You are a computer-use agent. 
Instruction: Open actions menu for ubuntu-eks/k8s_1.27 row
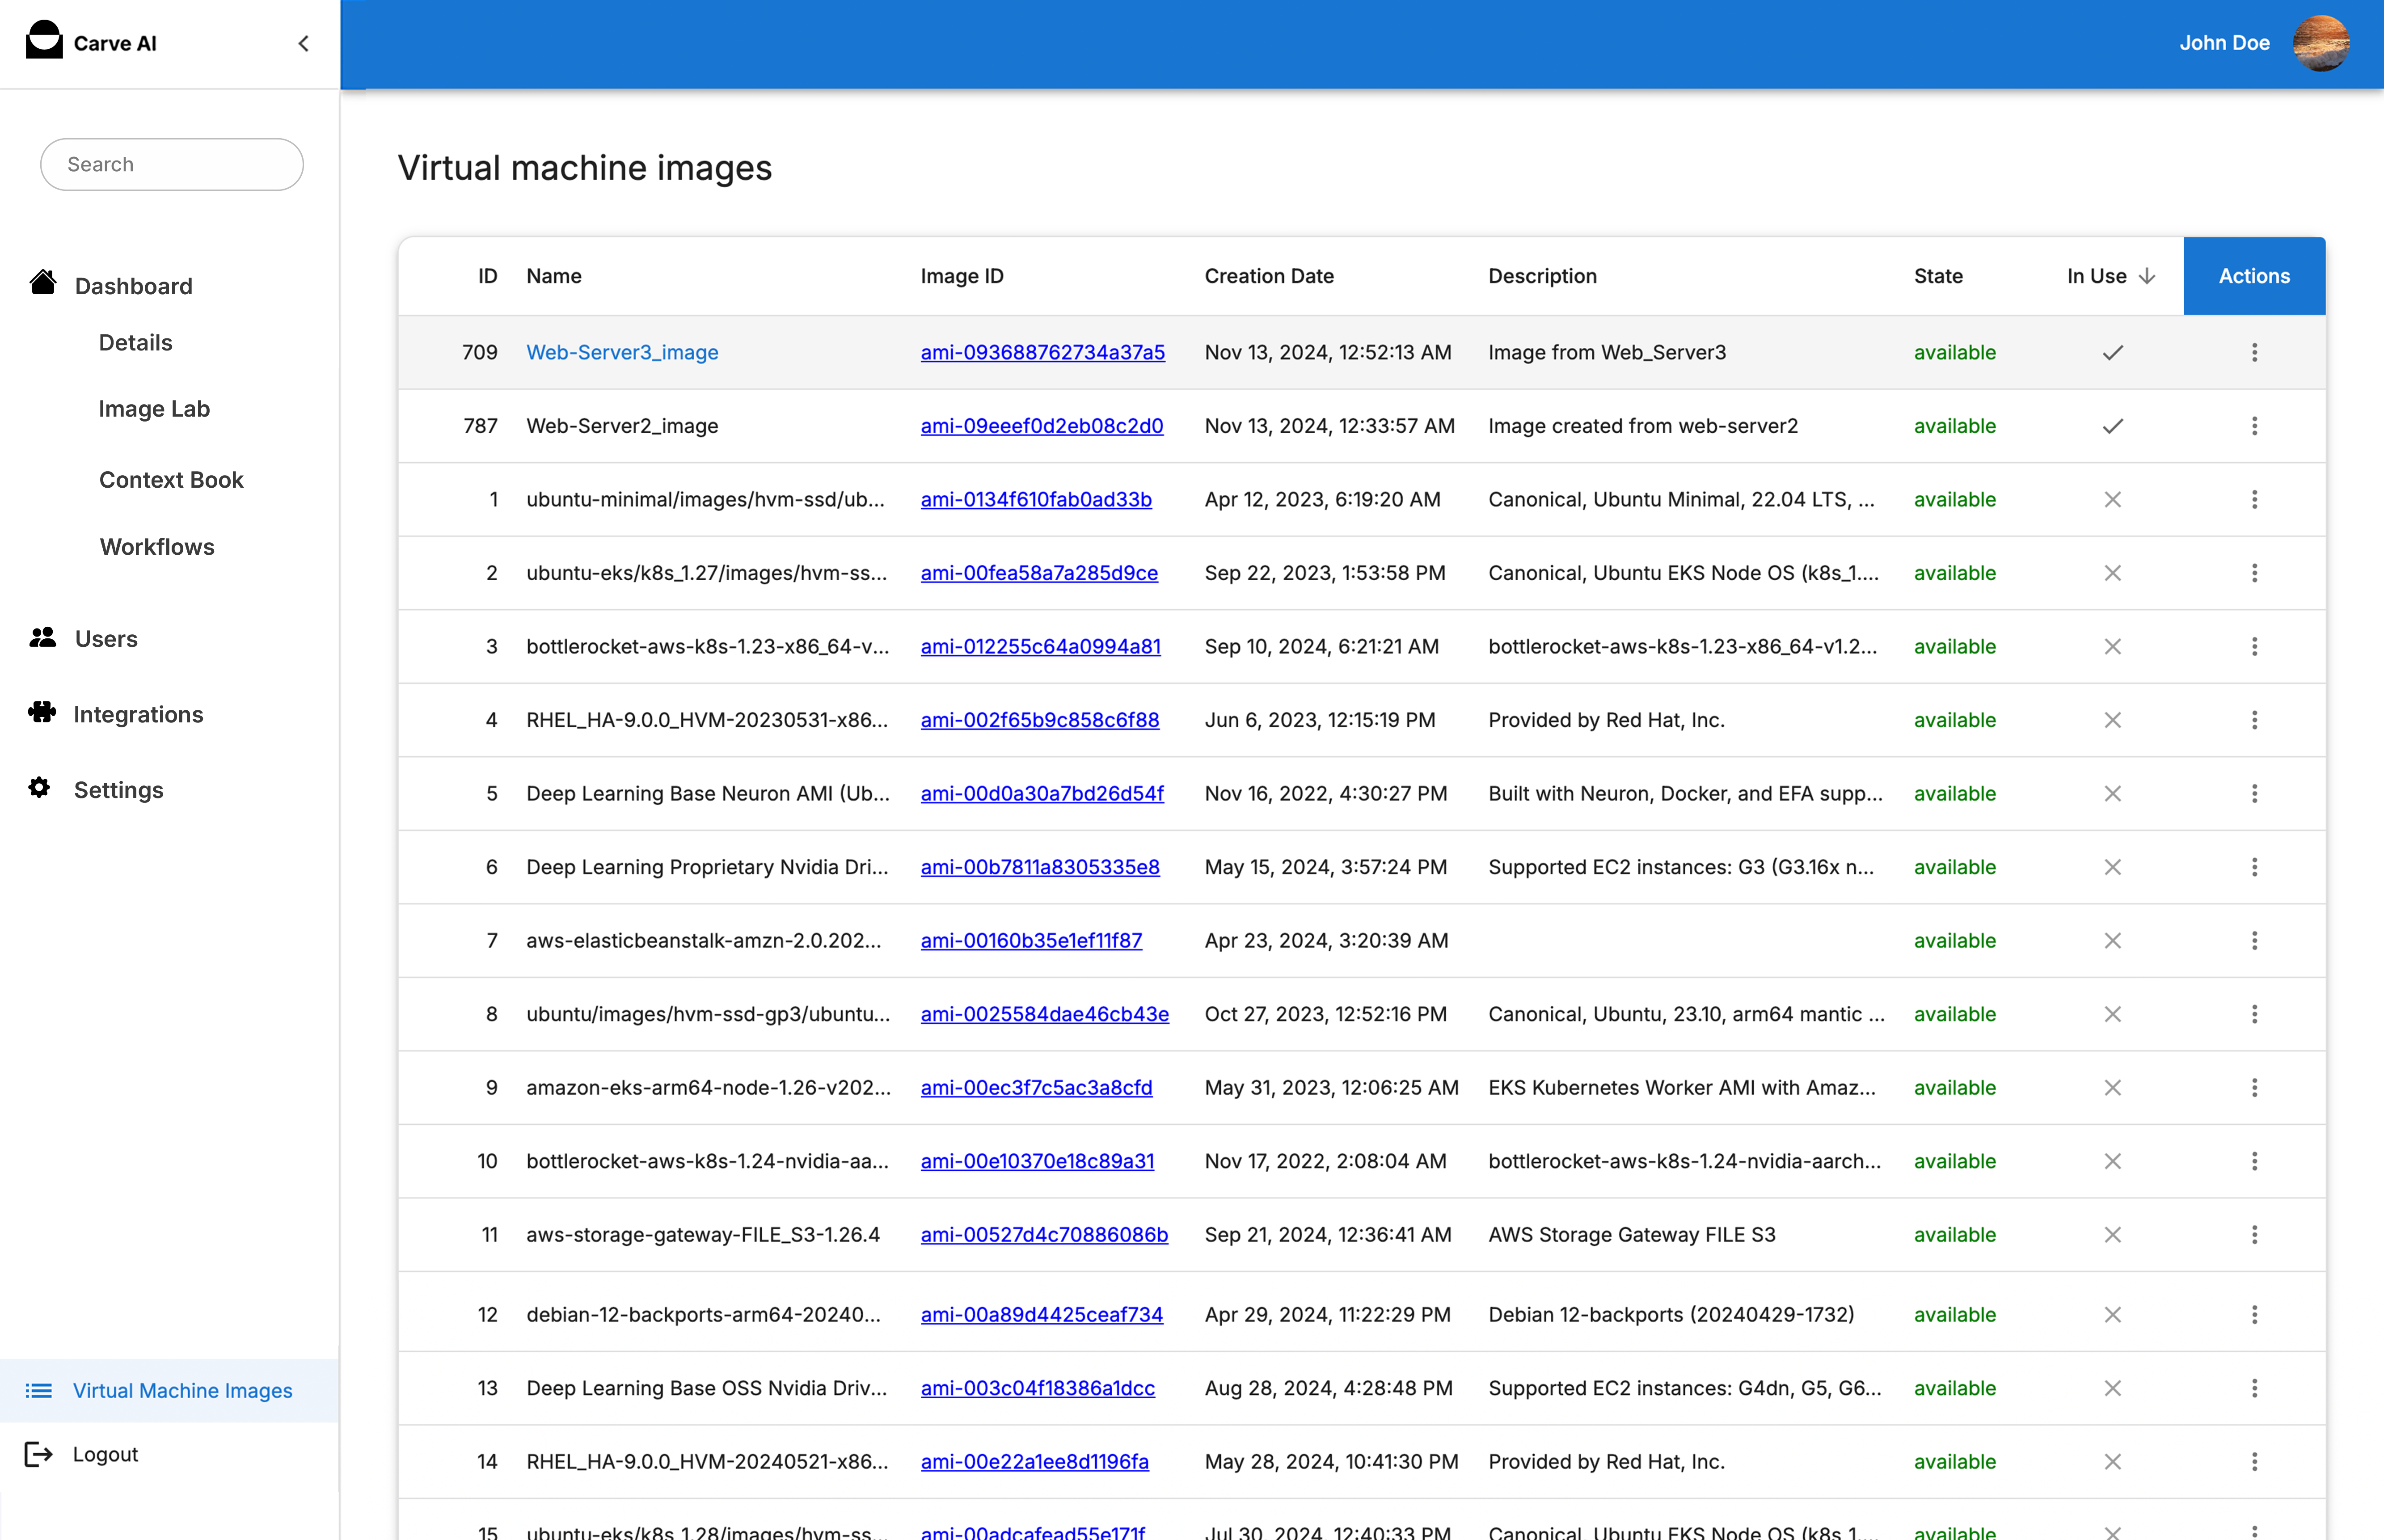click(x=2254, y=573)
